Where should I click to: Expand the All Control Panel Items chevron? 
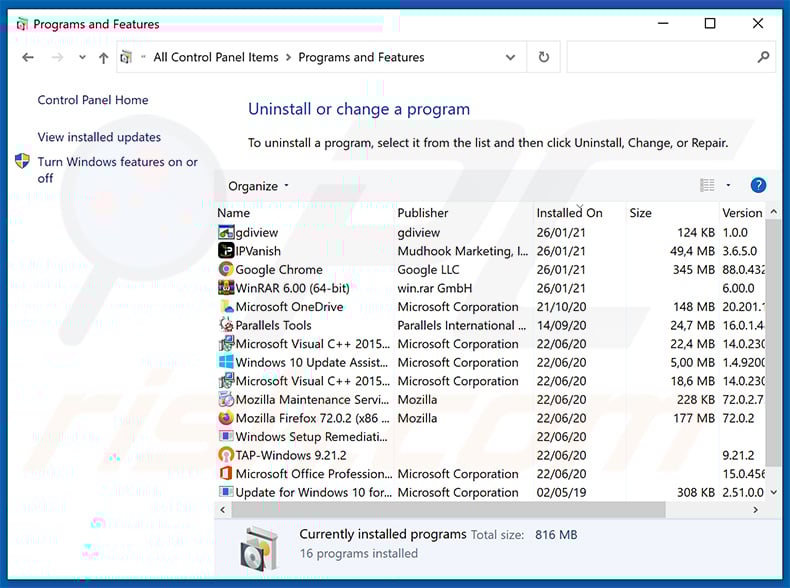(288, 57)
